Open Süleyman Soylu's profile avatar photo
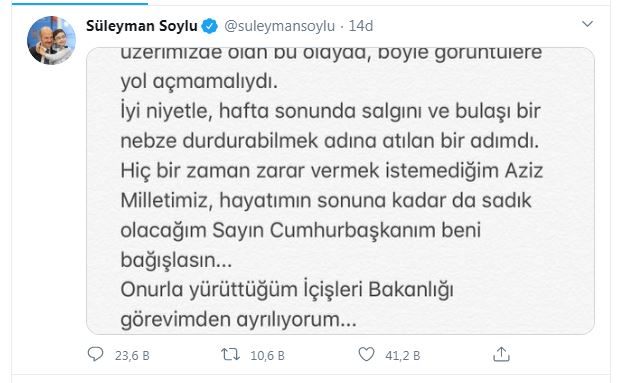 [x=51, y=40]
